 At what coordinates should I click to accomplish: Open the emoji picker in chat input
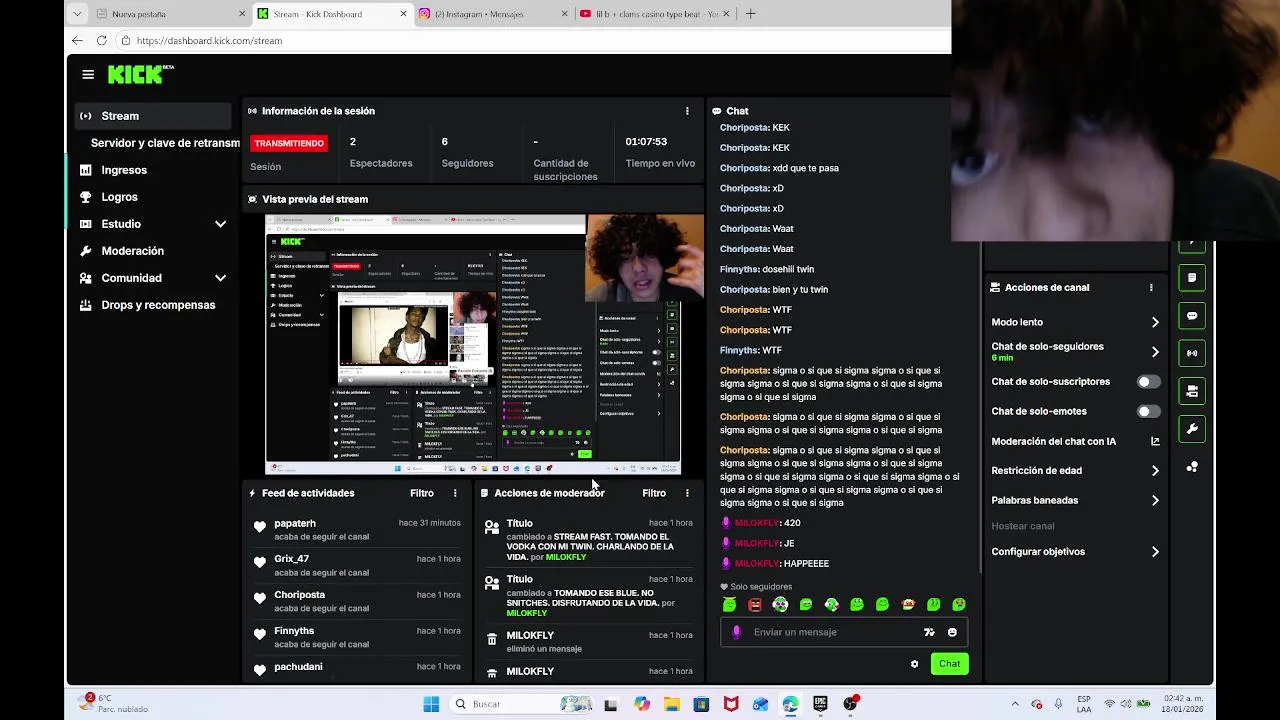[x=952, y=632]
